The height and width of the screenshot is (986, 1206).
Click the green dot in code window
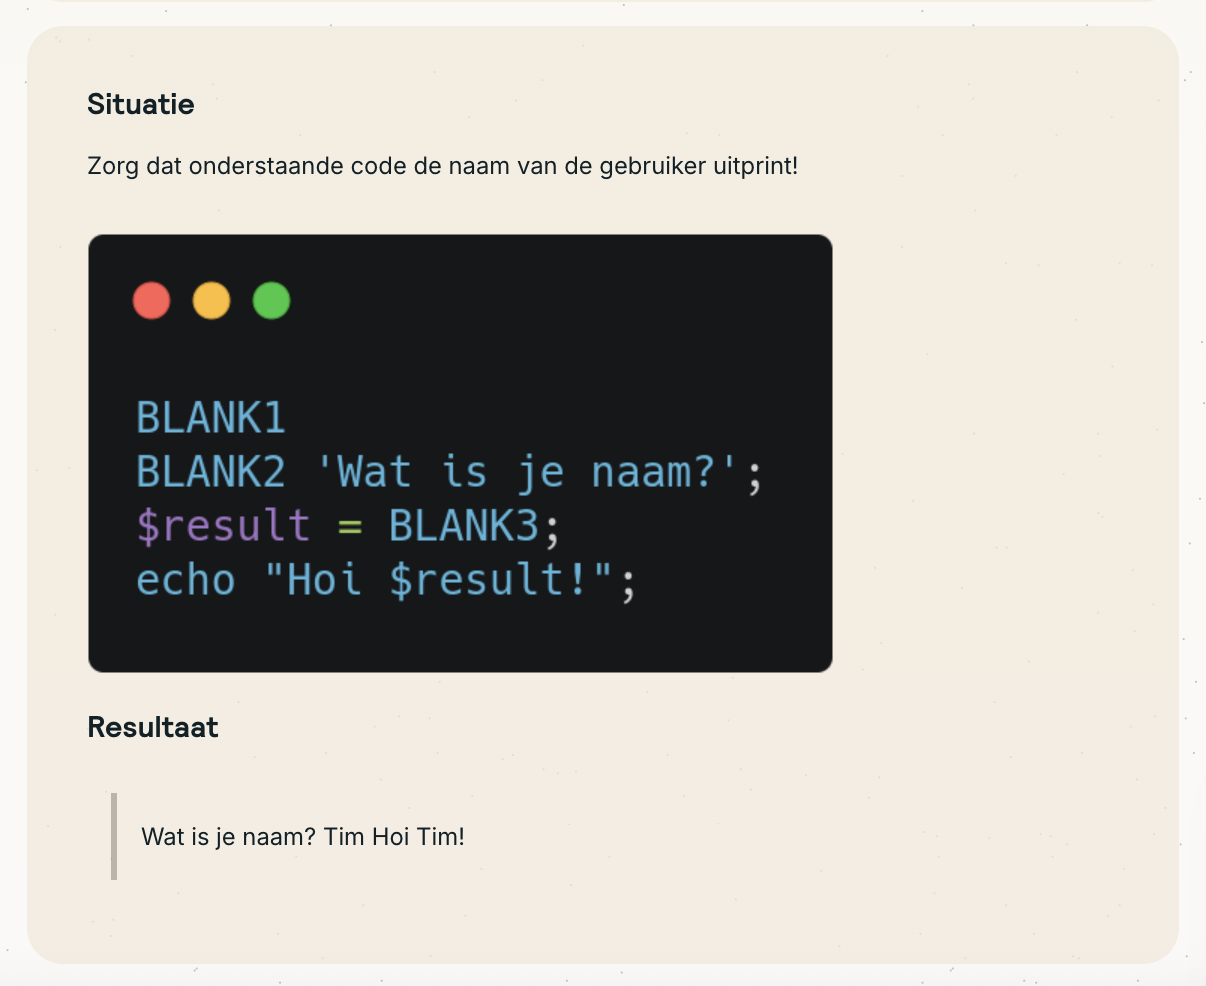271,300
